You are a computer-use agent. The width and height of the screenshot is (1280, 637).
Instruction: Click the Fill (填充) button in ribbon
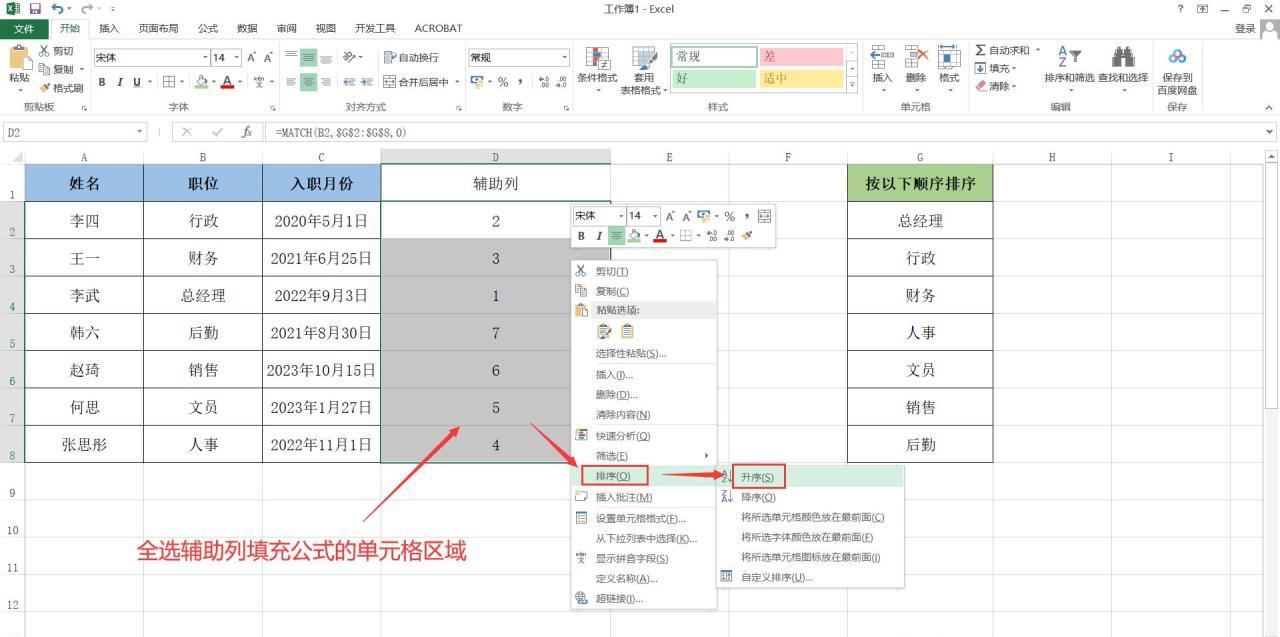tap(996, 68)
